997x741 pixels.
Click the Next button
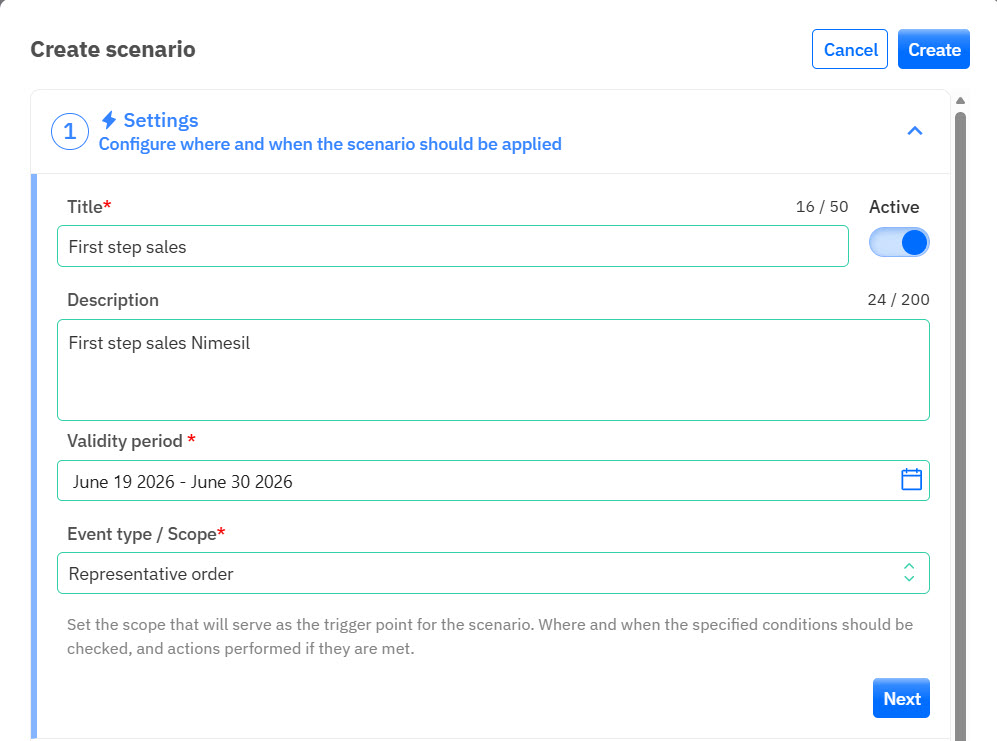click(901, 698)
